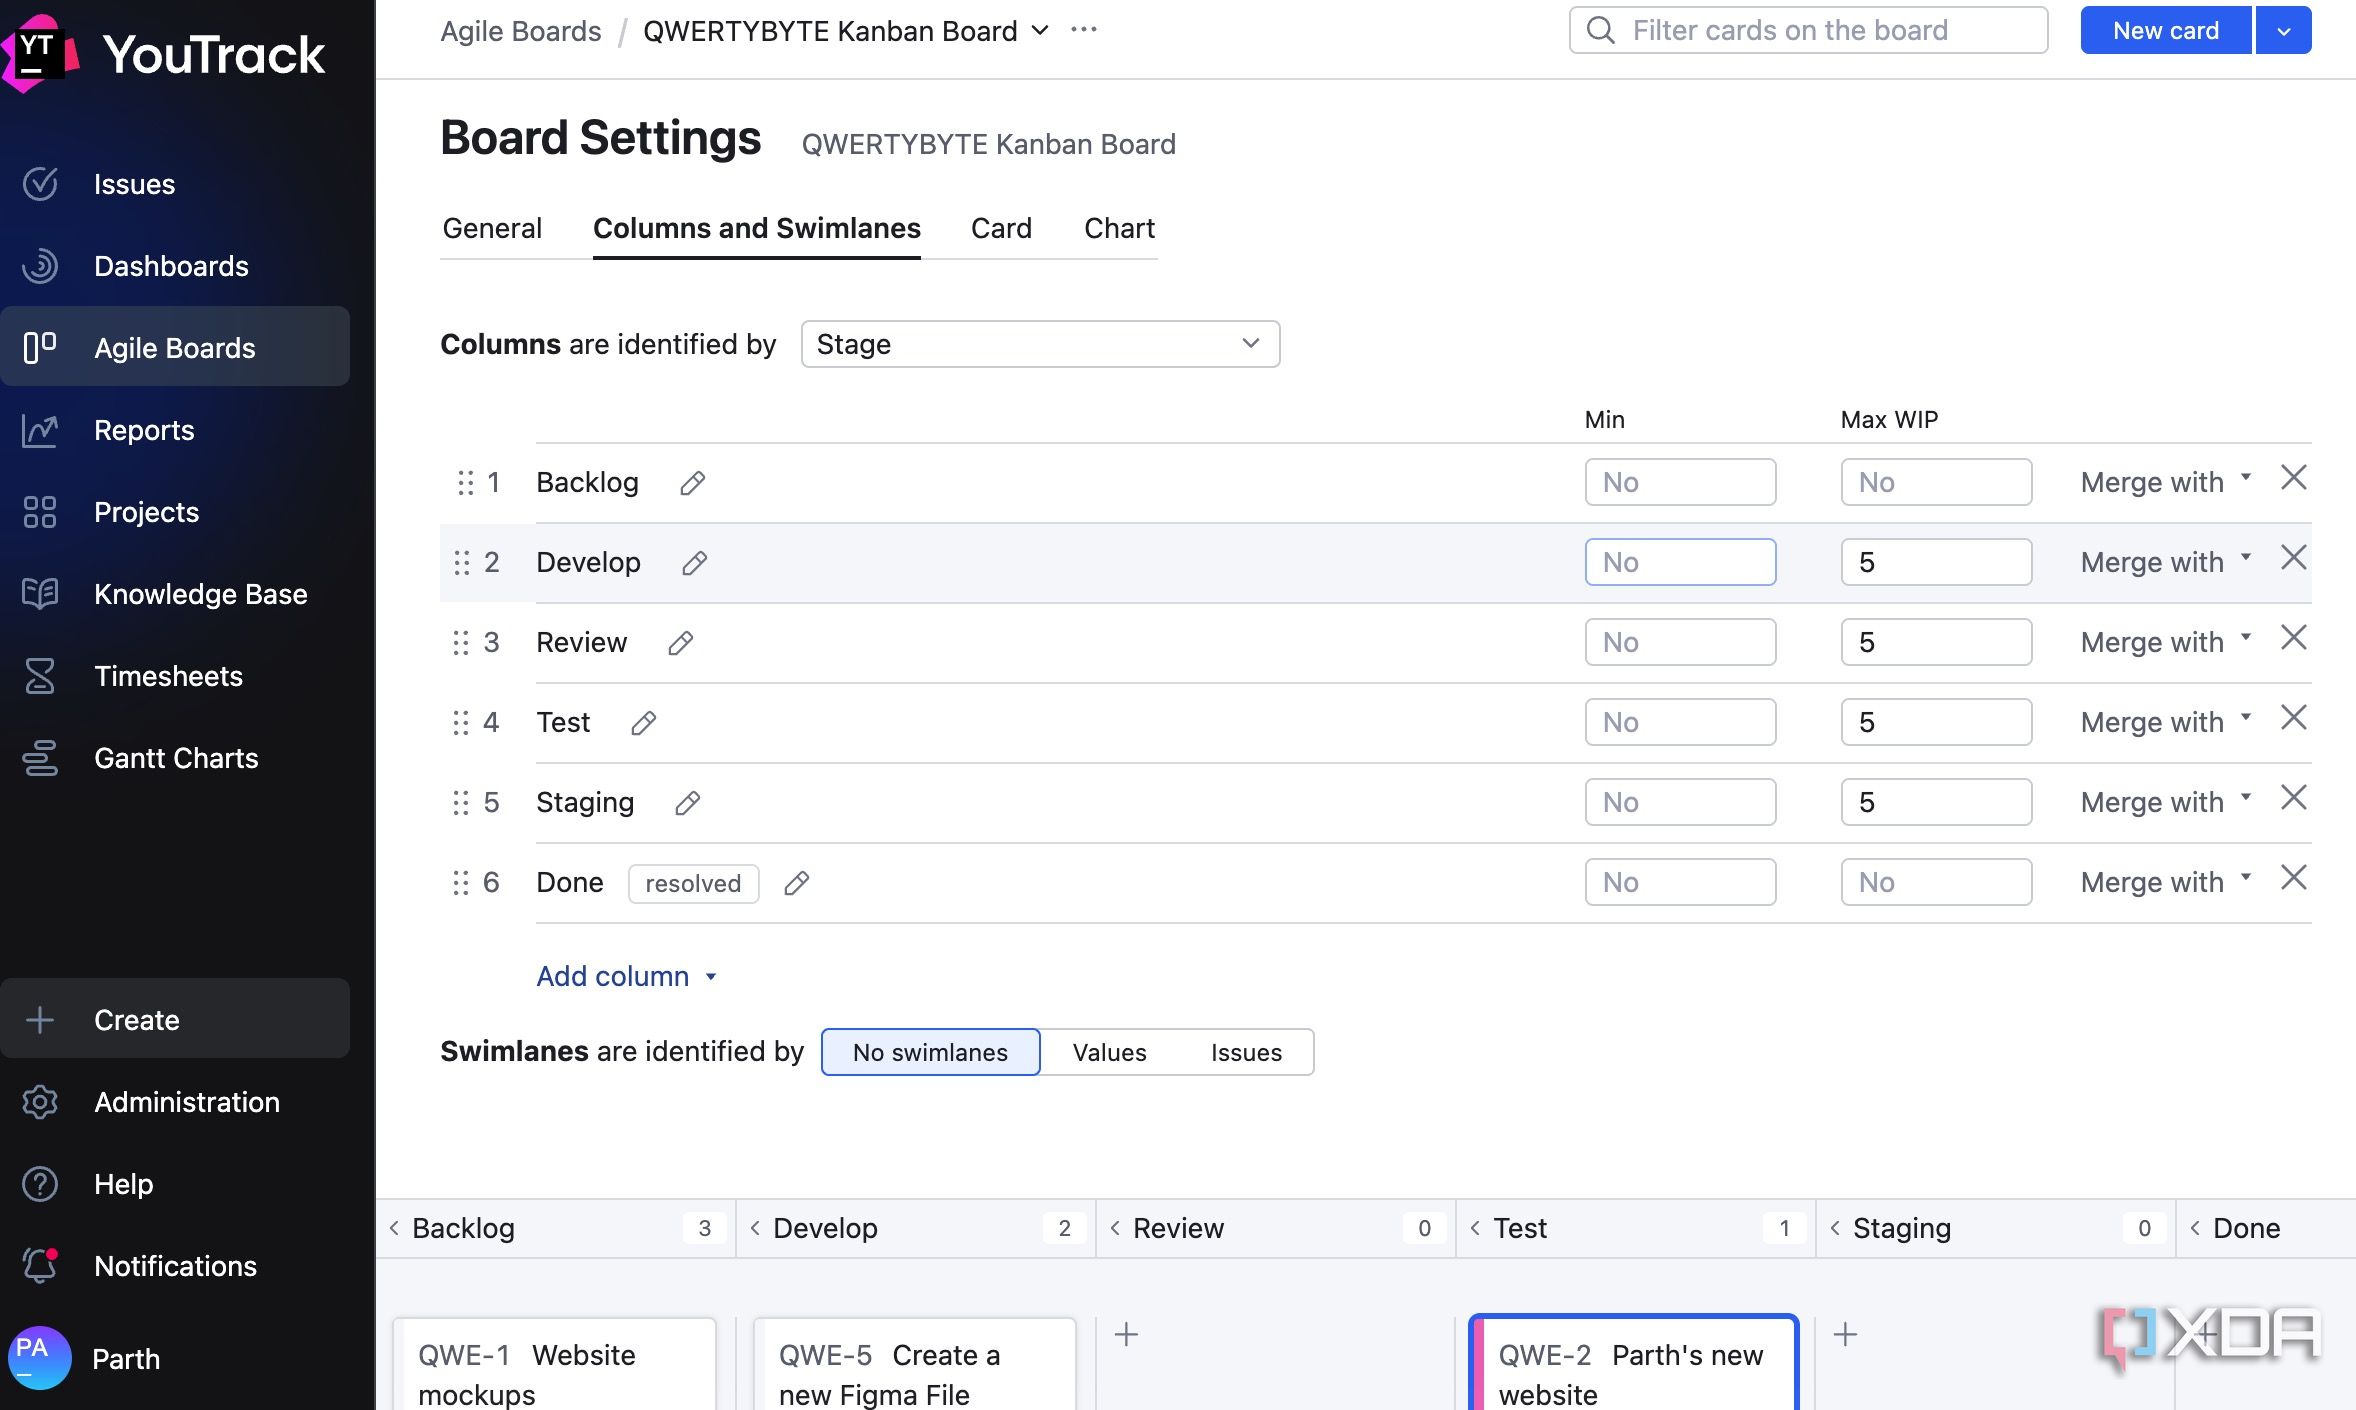Open Agile Boards in the sidebar
The image size is (2356, 1410).
click(175, 348)
